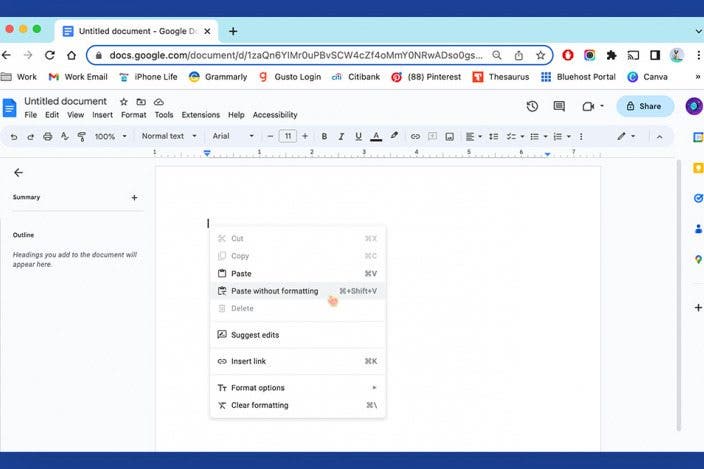The image size is (704, 469).
Task: Open the comments history icon
Action: (559, 106)
